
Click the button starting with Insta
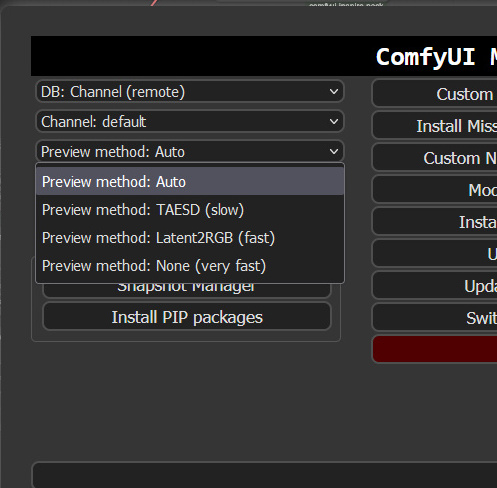click(434, 222)
